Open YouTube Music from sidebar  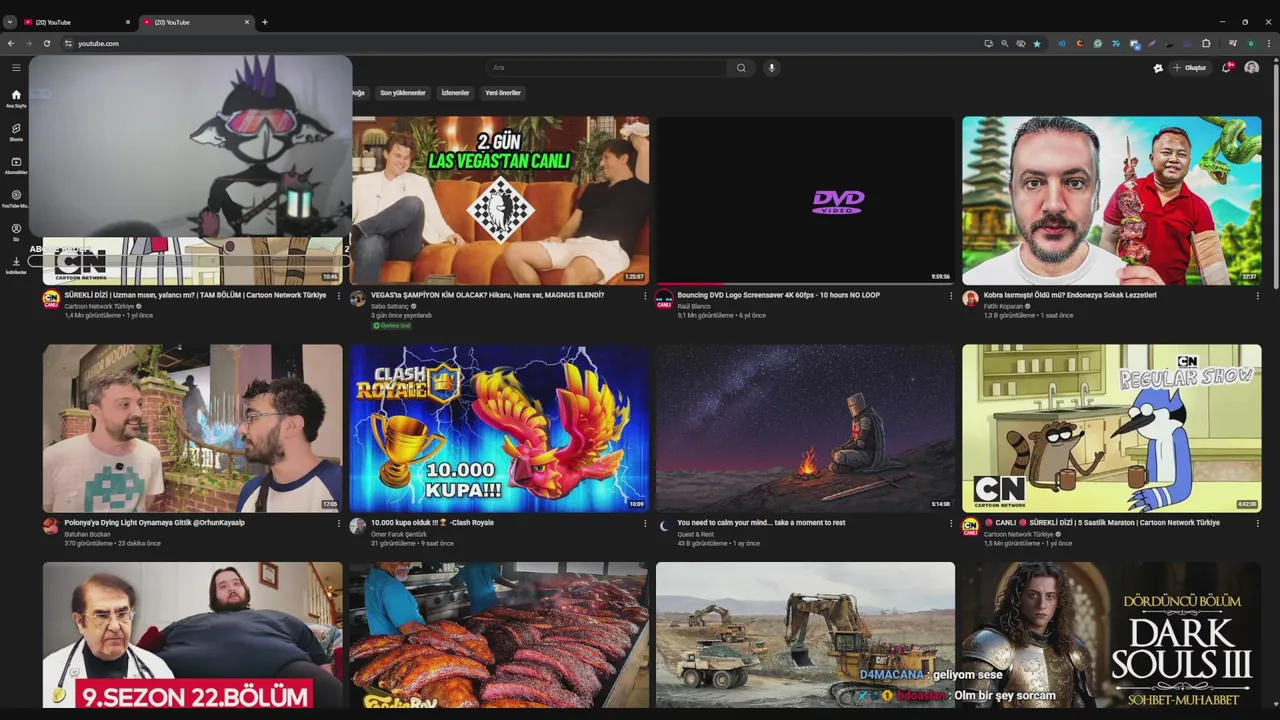point(16,199)
